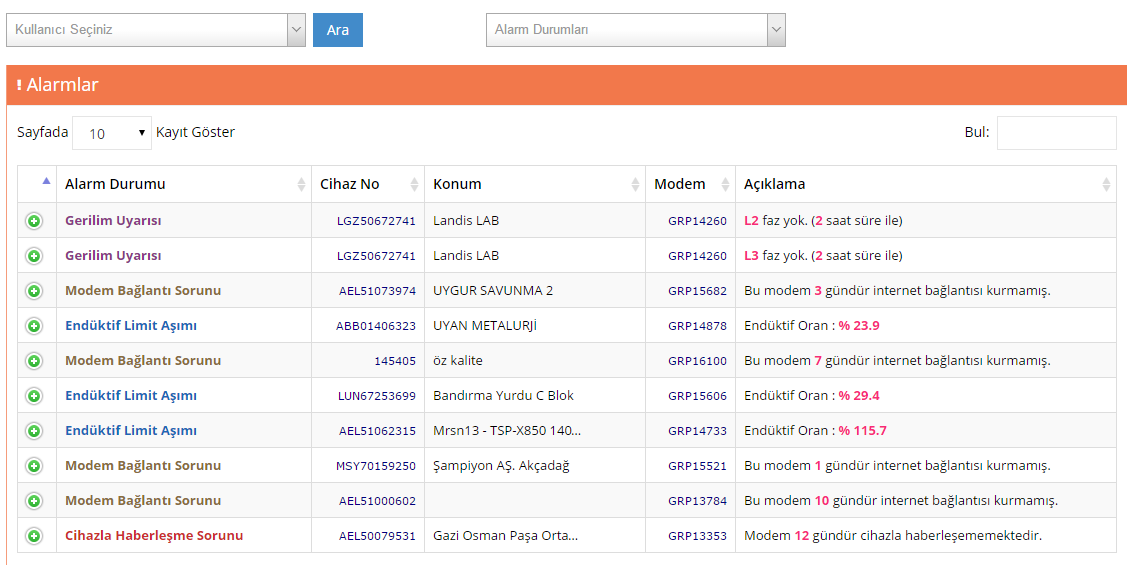1127x565 pixels.
Task: Expand the UYAN METALURJİ row details
Action: [x=34, y=326]
